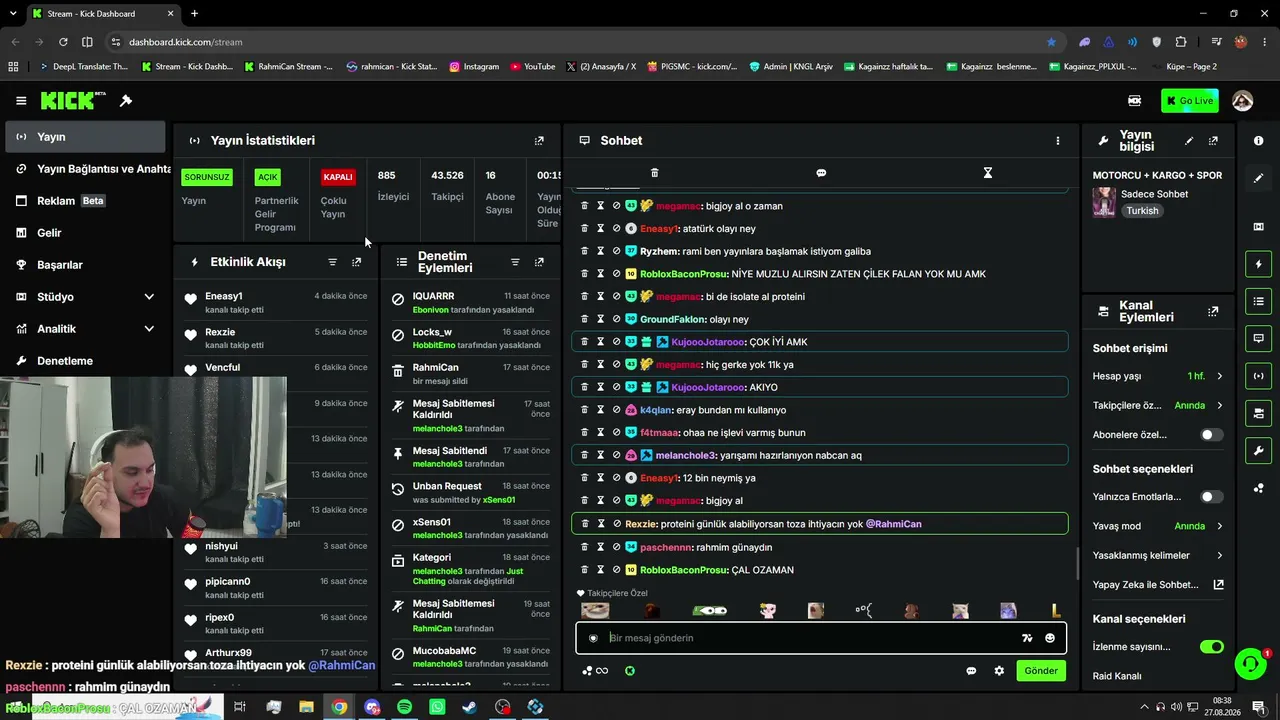Image resolution: width=1280 pixels, height=720 pixels.
Task: Open Hesap yaşı setting showing 1 hf.
Action: click(x=1158, y=376)
